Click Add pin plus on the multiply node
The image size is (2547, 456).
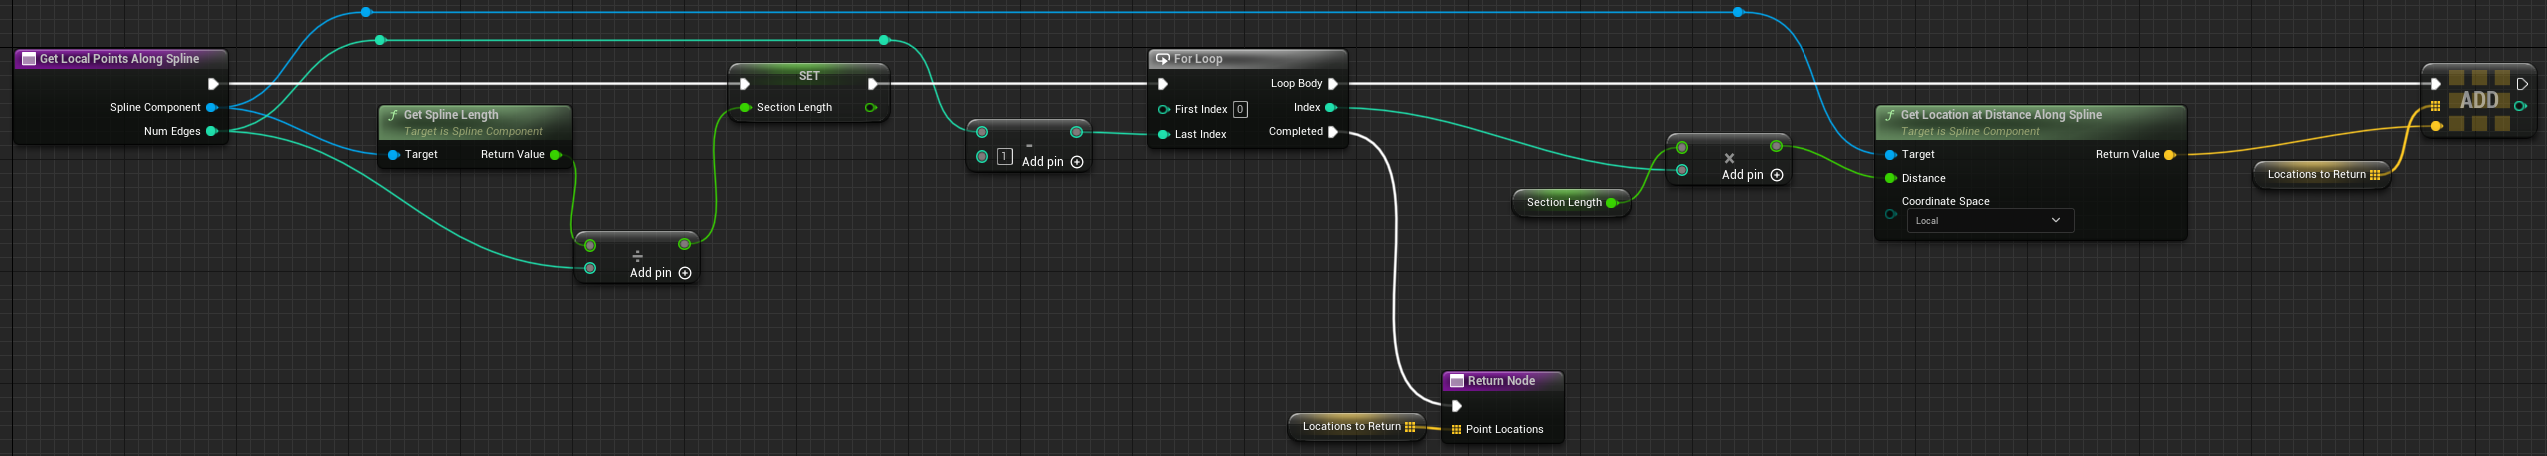tap(1777, 175)
